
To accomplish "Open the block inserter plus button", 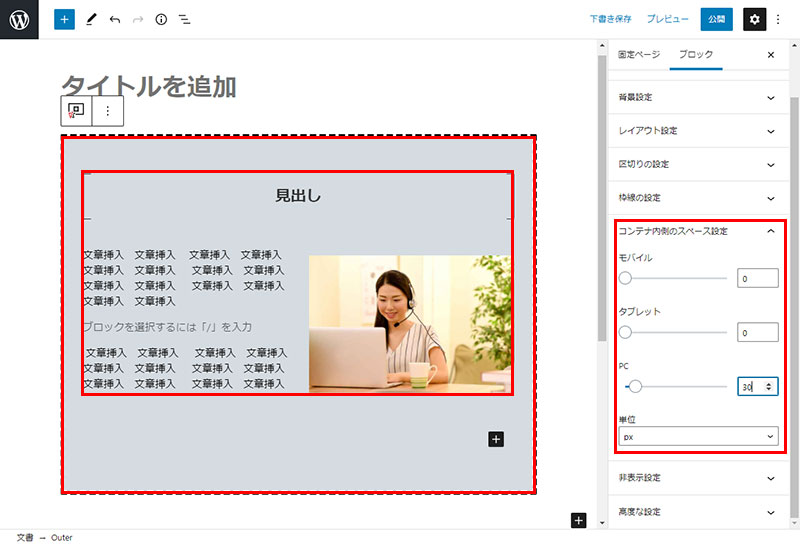I will click(64, 19).
